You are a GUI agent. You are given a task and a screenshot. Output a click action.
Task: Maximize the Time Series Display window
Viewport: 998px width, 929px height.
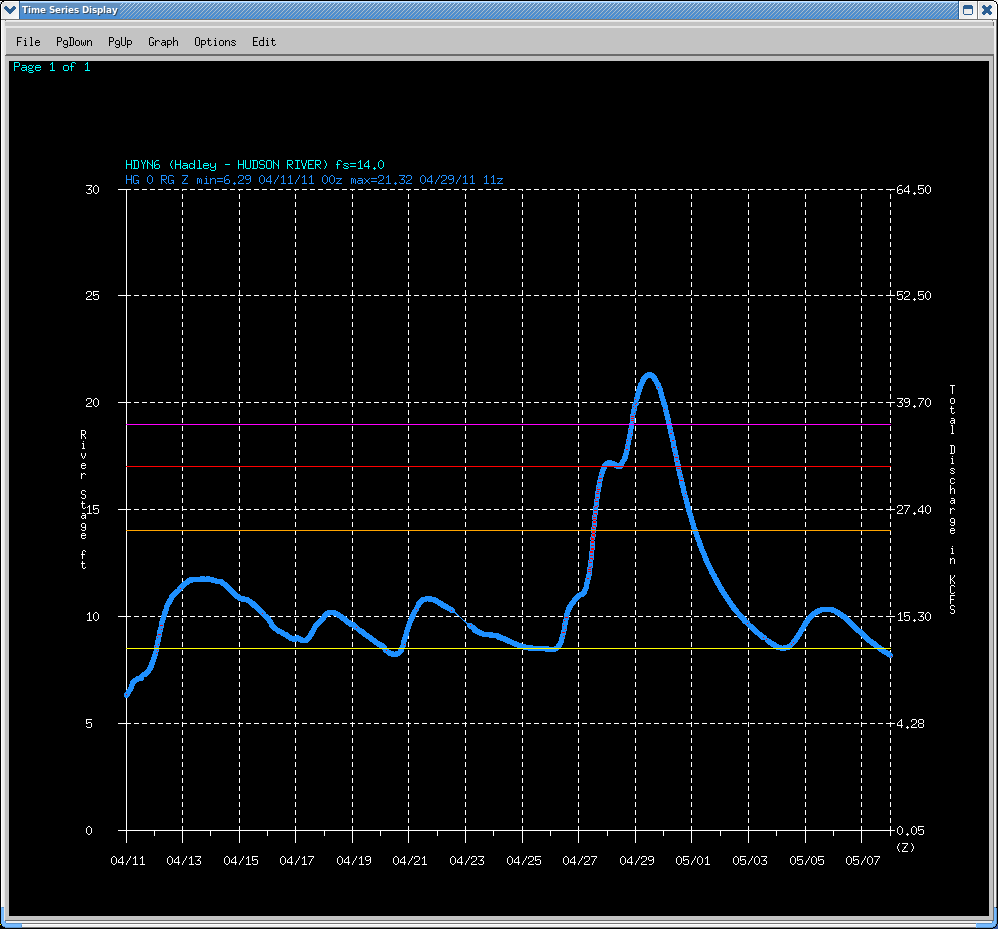pyautogui.click(x=967, y=10)
